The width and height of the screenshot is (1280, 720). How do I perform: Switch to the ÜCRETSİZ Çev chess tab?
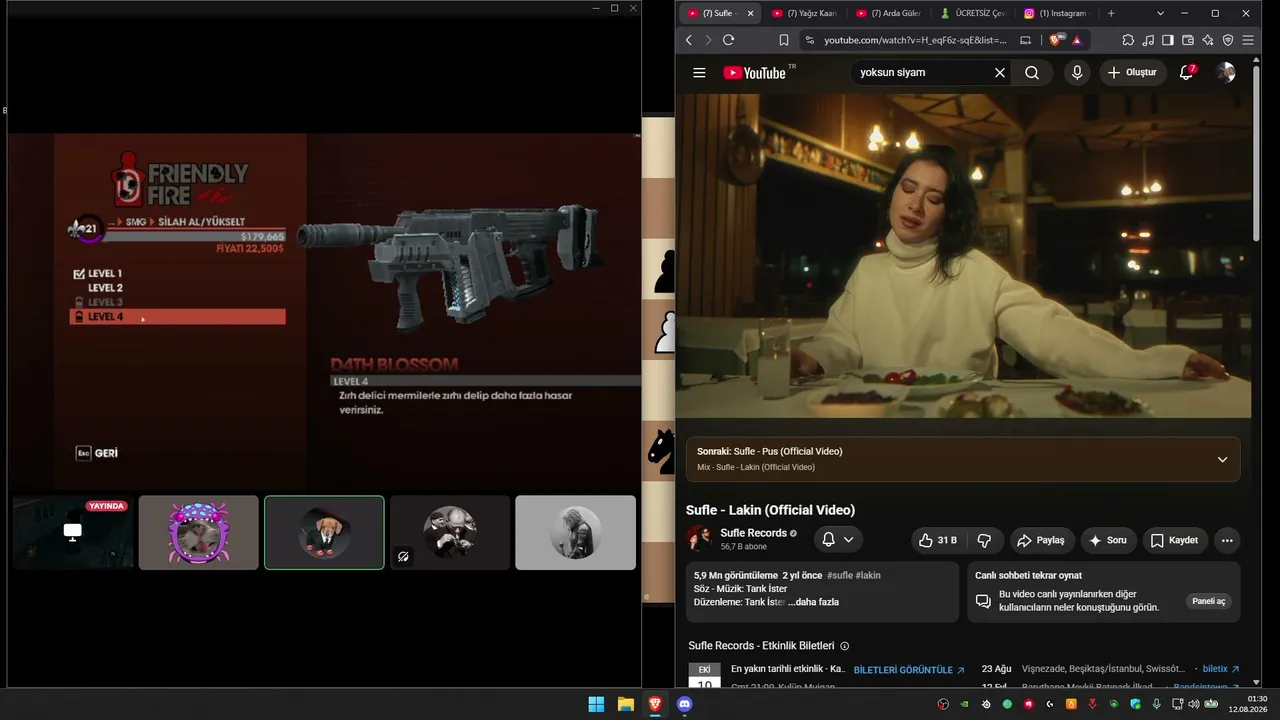[972, 13]
